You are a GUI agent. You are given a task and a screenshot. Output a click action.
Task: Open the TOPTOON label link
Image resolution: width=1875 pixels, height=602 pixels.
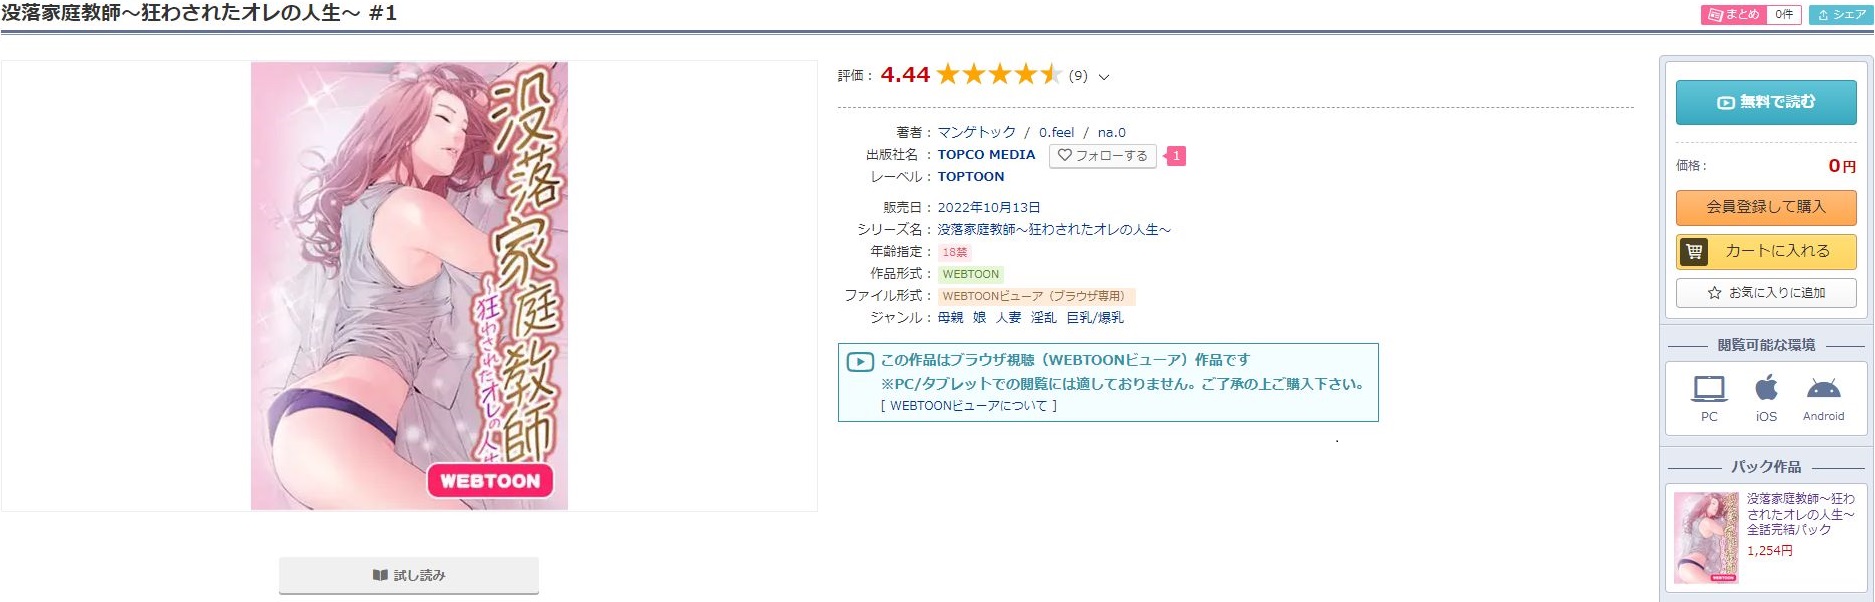(x=970, y=177)
